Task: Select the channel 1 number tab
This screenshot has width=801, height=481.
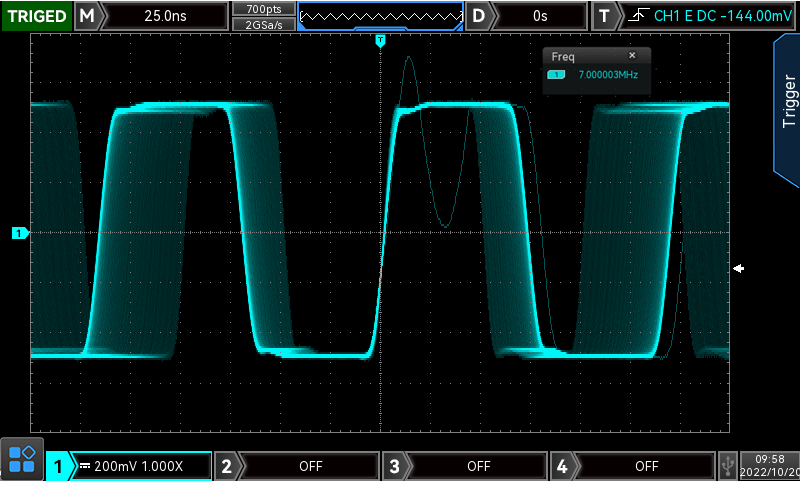Action: pyautogui.click(x=58, y=466)
